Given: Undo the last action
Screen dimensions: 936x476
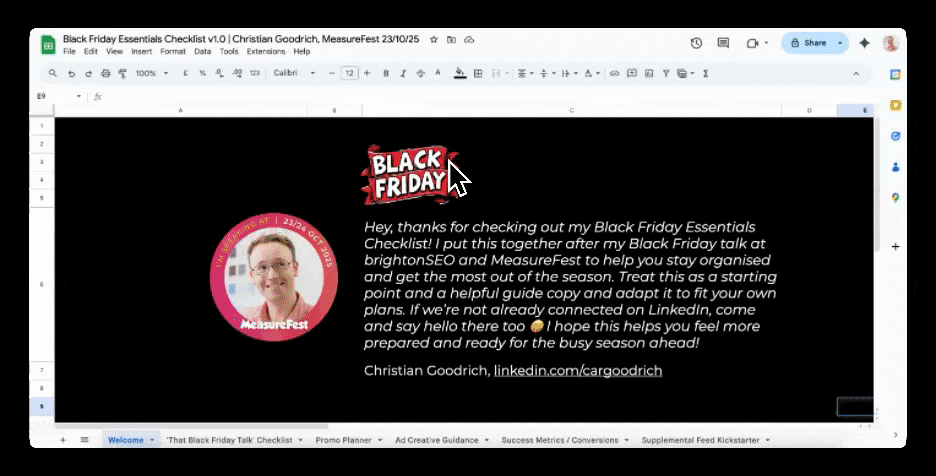Looking at the screenshot, I should coord(71,73).
